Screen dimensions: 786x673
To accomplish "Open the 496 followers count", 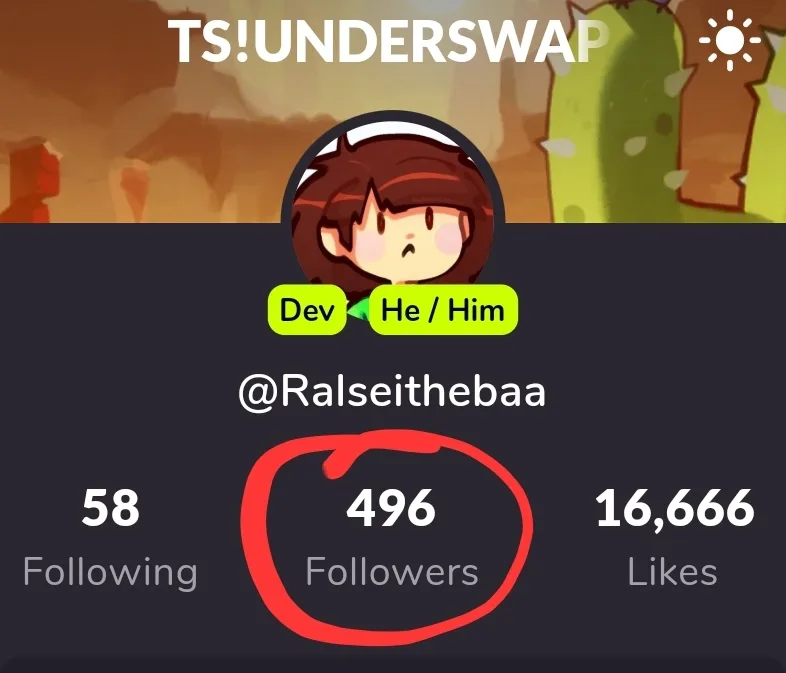I will (391, 508).
